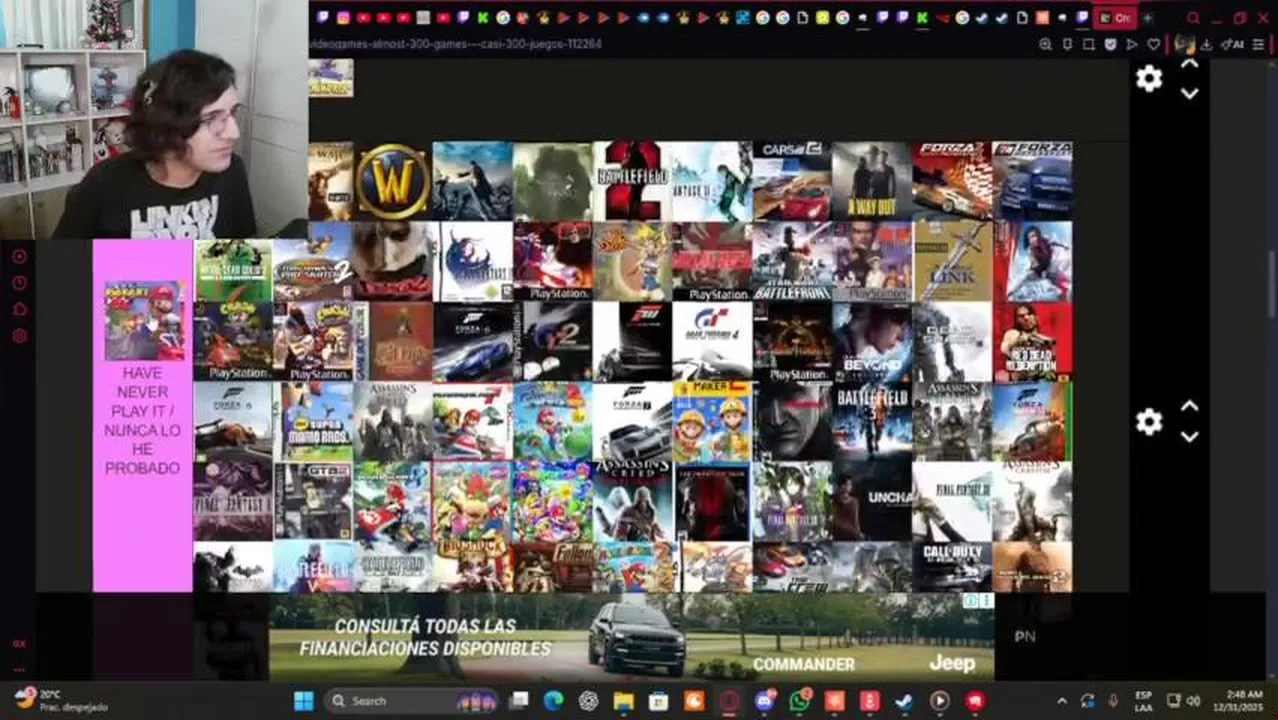1278x720 pixels.
Task: Select the Fallout game cover
Action: pyautogui.click(x=552, y=567)
